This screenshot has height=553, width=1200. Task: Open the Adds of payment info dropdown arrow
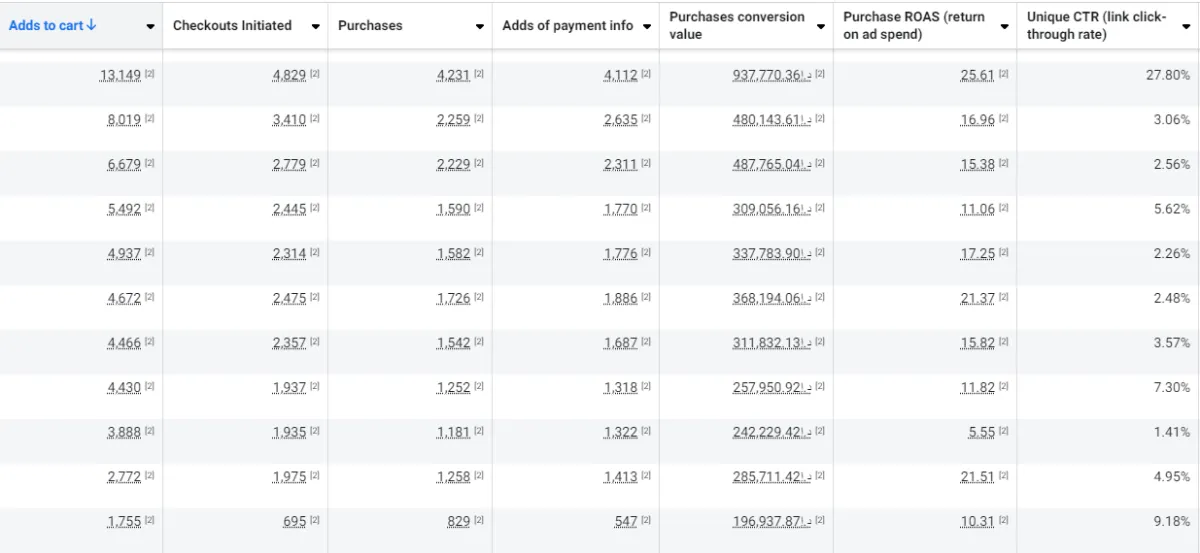pyautogui.click(x=646, y=27)
